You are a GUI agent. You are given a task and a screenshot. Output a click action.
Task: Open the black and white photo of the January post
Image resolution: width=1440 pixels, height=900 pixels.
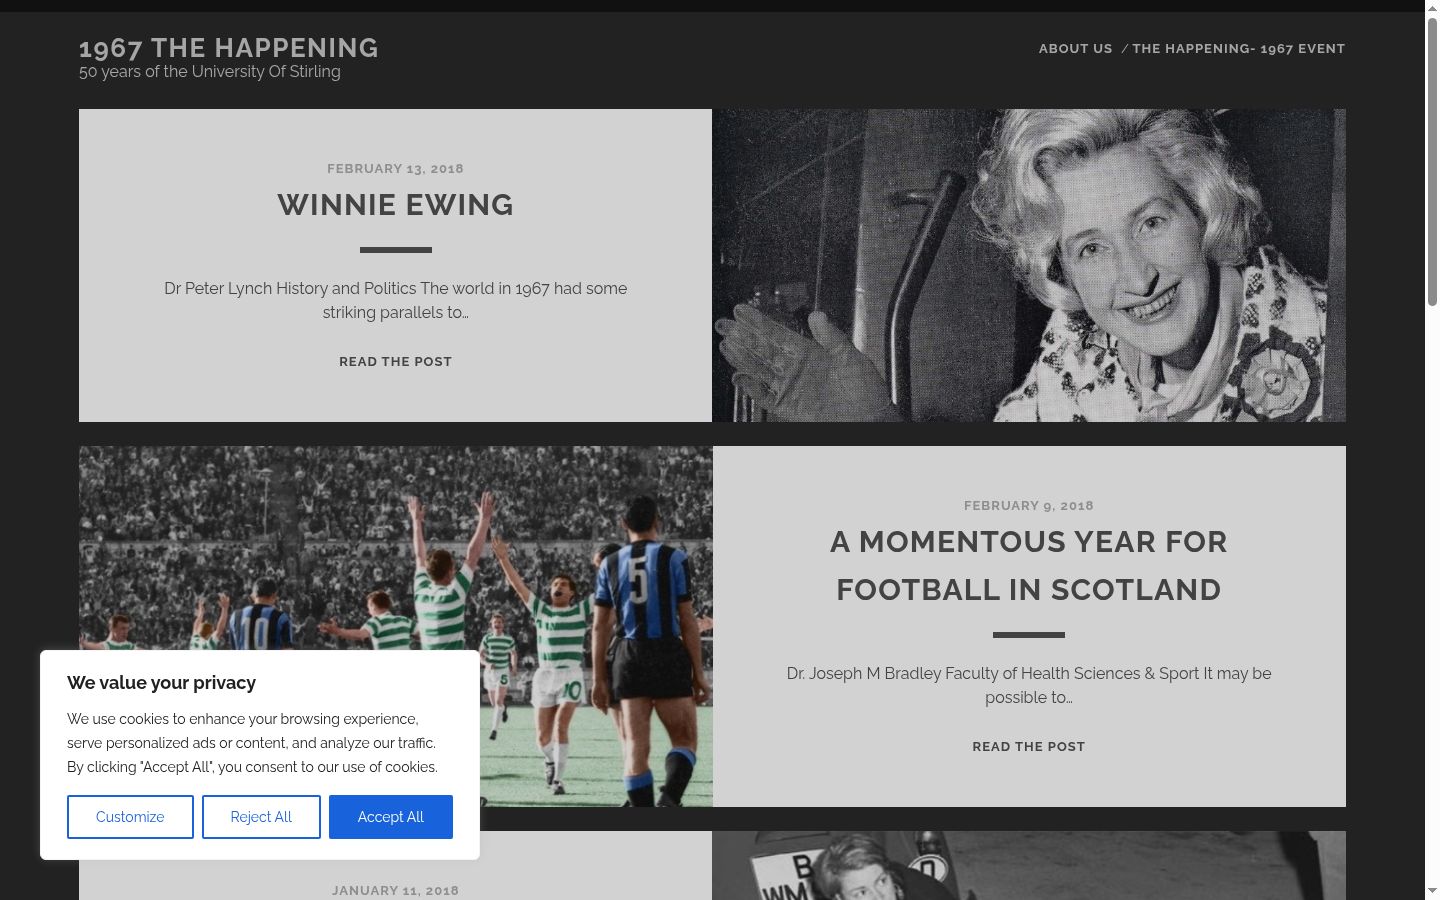tap(1029, 866)
